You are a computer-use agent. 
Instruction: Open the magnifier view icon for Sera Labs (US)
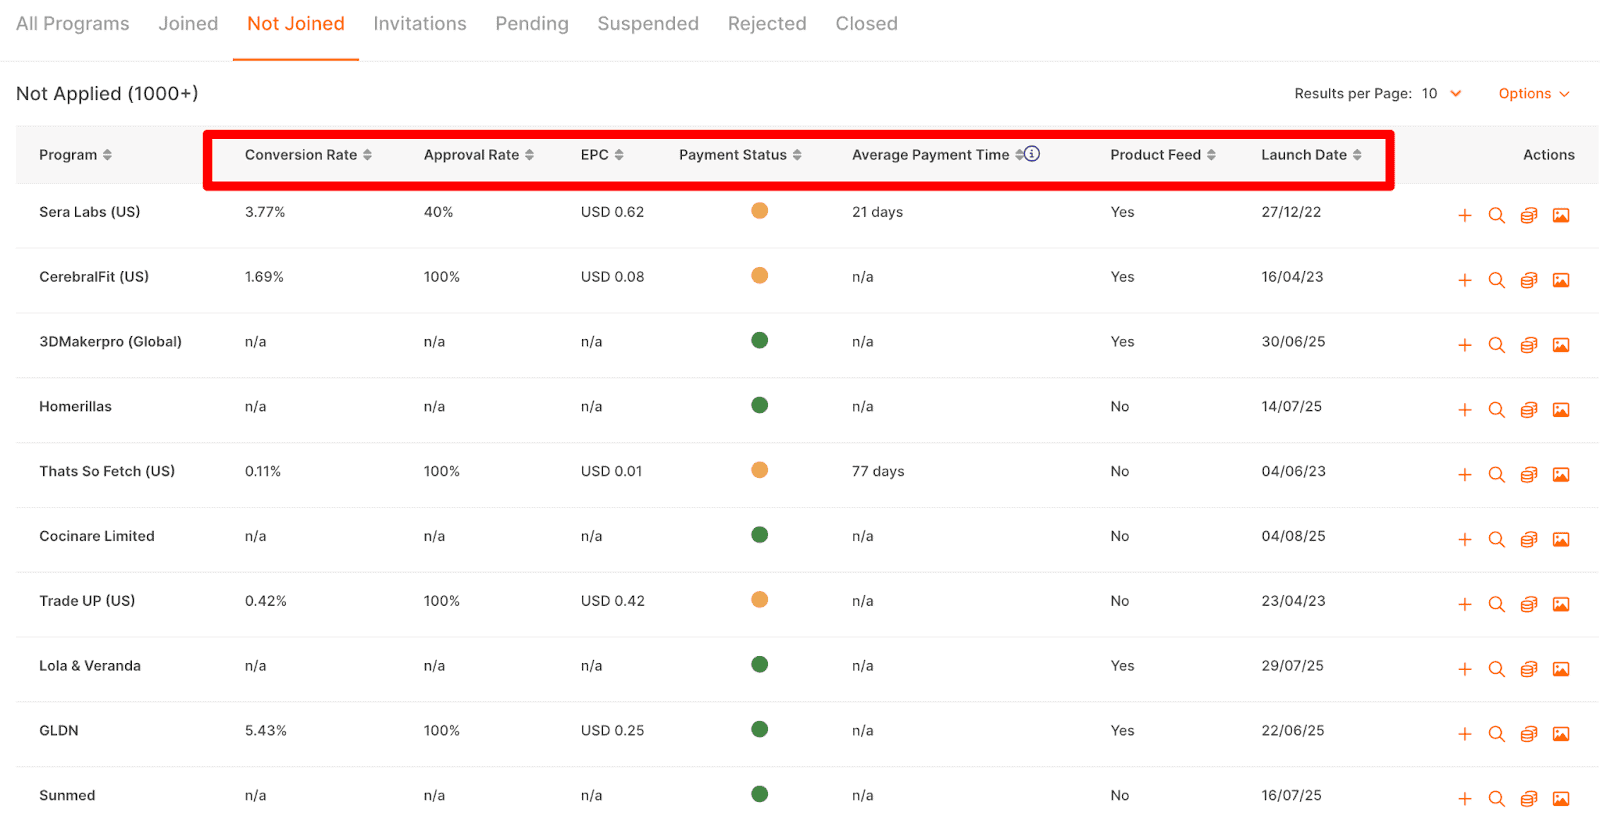tap(1497, 216)
